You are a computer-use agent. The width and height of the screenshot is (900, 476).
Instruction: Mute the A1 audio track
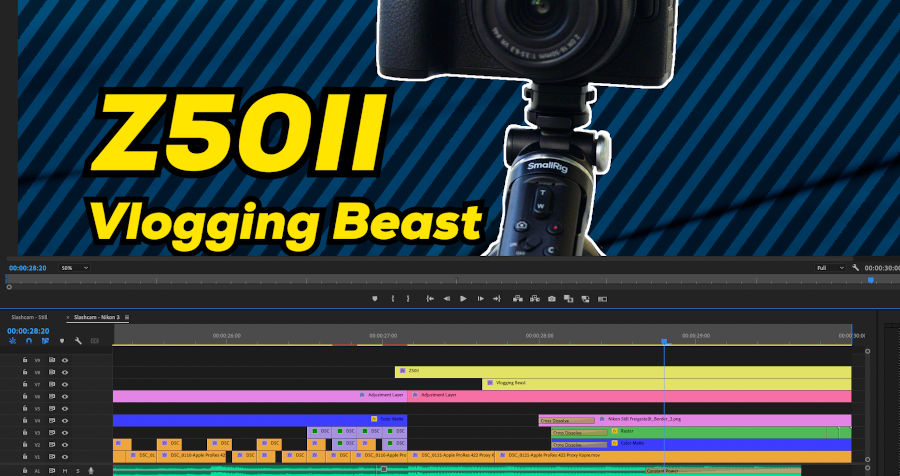(65, 471)
